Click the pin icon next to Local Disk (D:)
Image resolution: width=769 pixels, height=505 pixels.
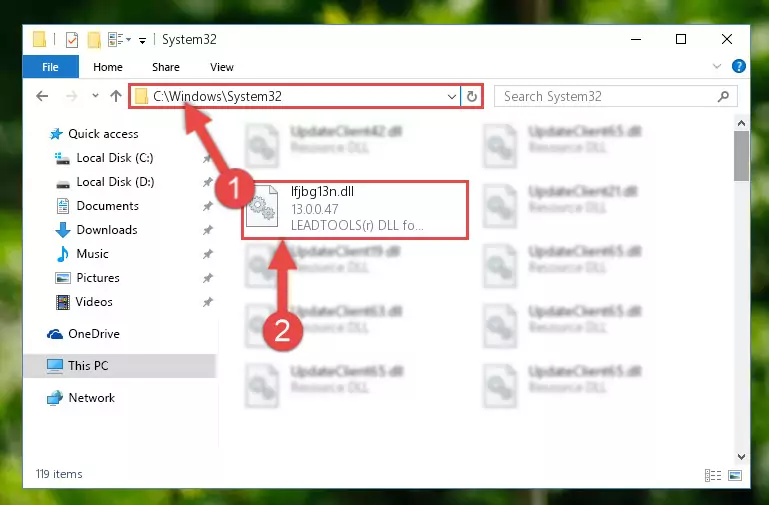tap(208, 182)
